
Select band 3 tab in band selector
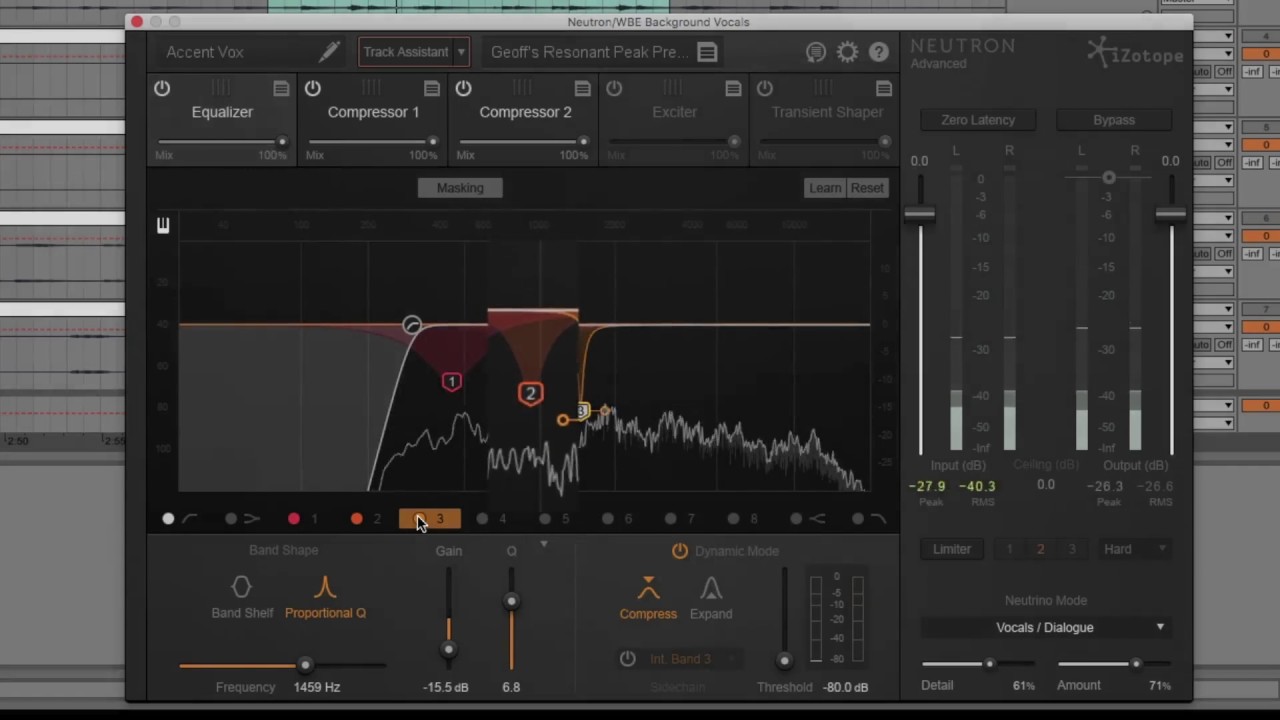[x=429, y=519]
